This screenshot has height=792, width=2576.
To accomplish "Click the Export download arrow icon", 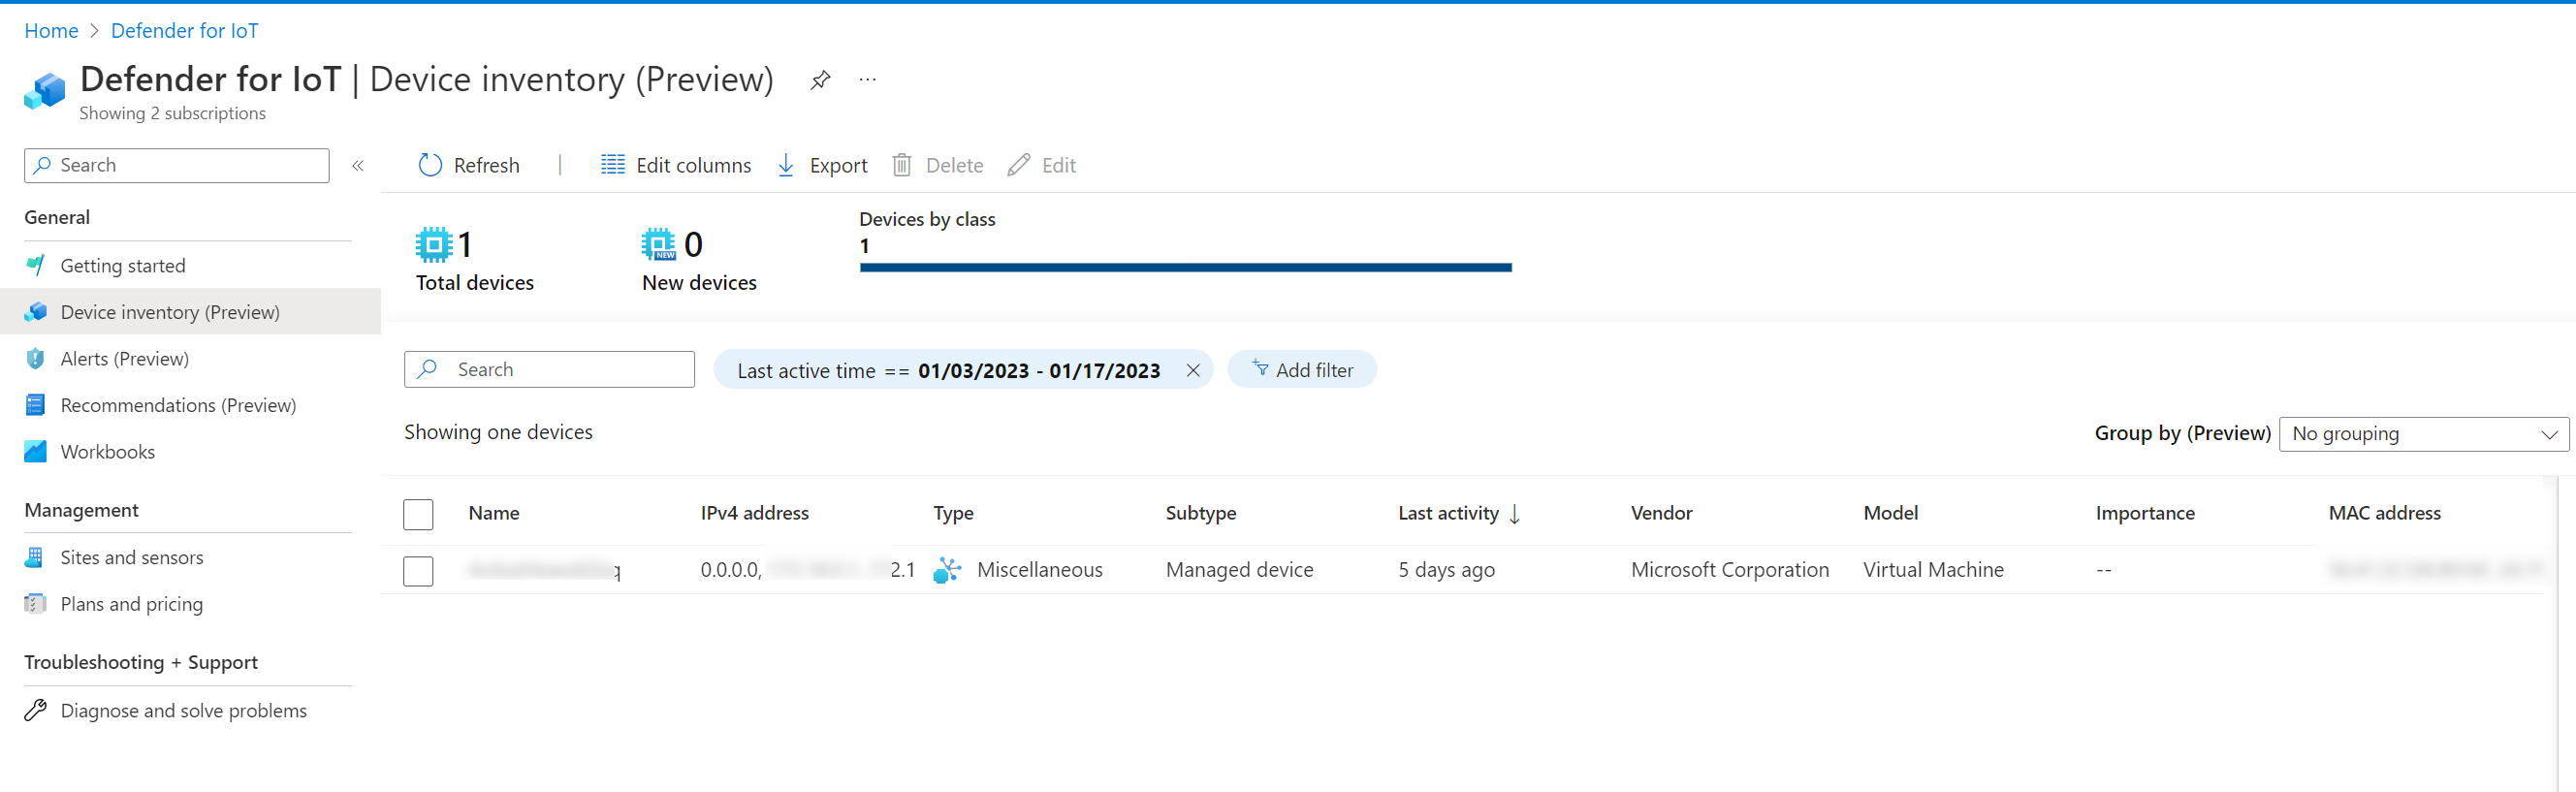I will tap(786, 165).
